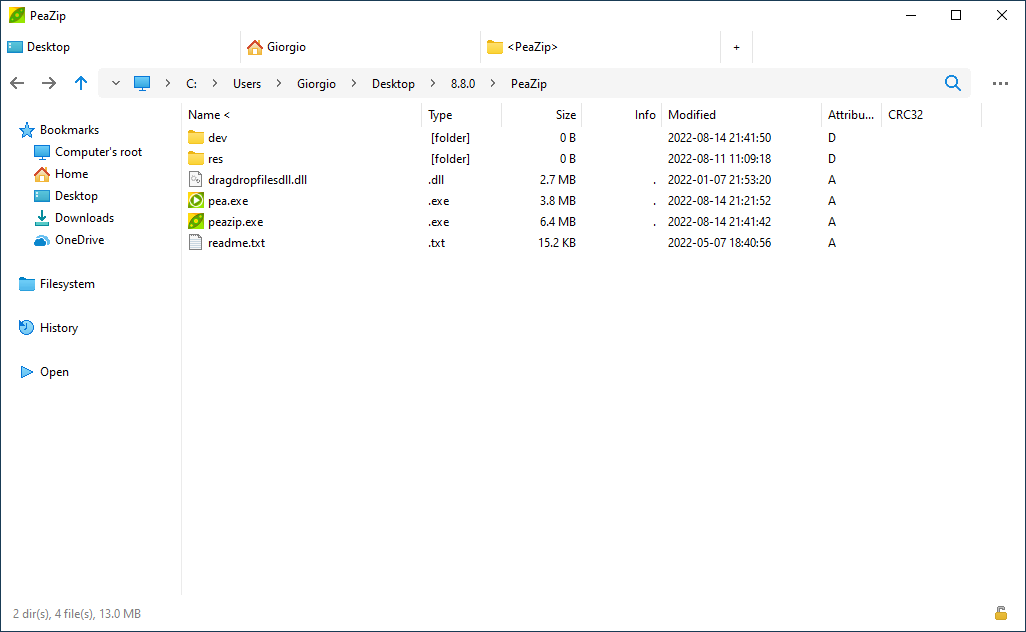Image resolution: width=1026 pixels, height=632 pixels.
Task: Go forward with the right arrow
Action: click(49, 83)
